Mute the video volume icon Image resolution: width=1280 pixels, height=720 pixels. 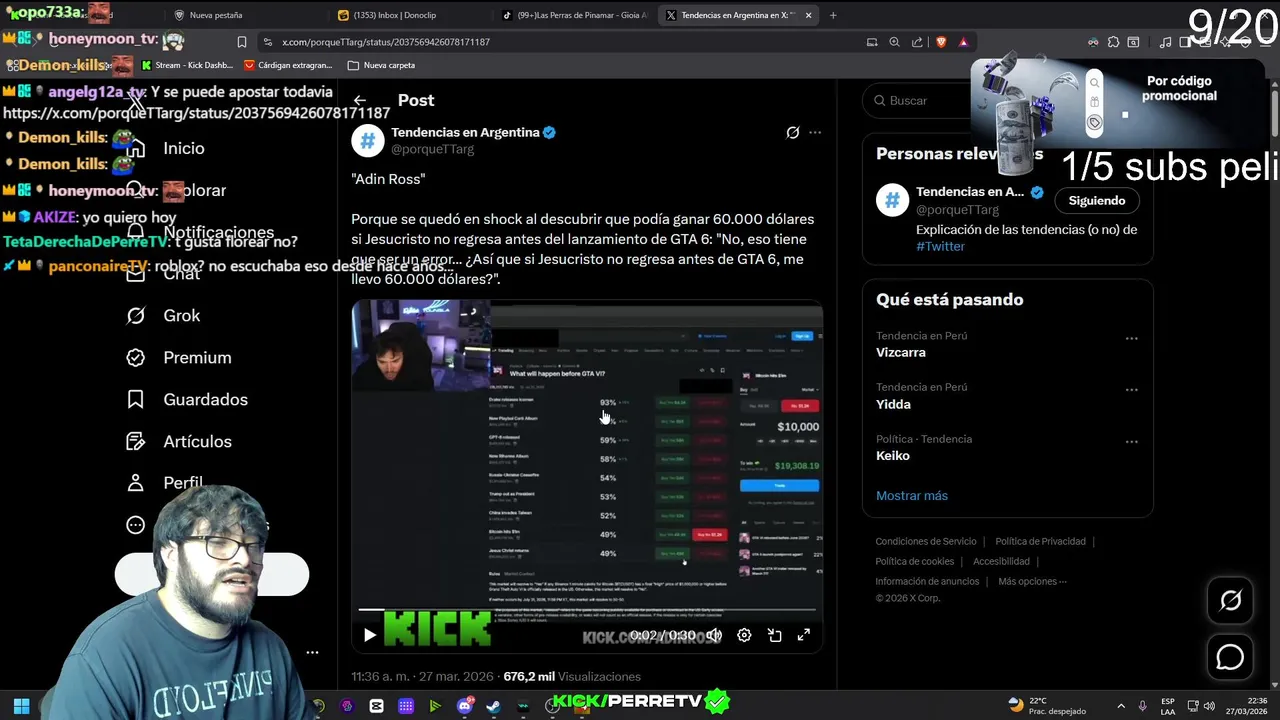pyautogui.click(x=714, y=635)
